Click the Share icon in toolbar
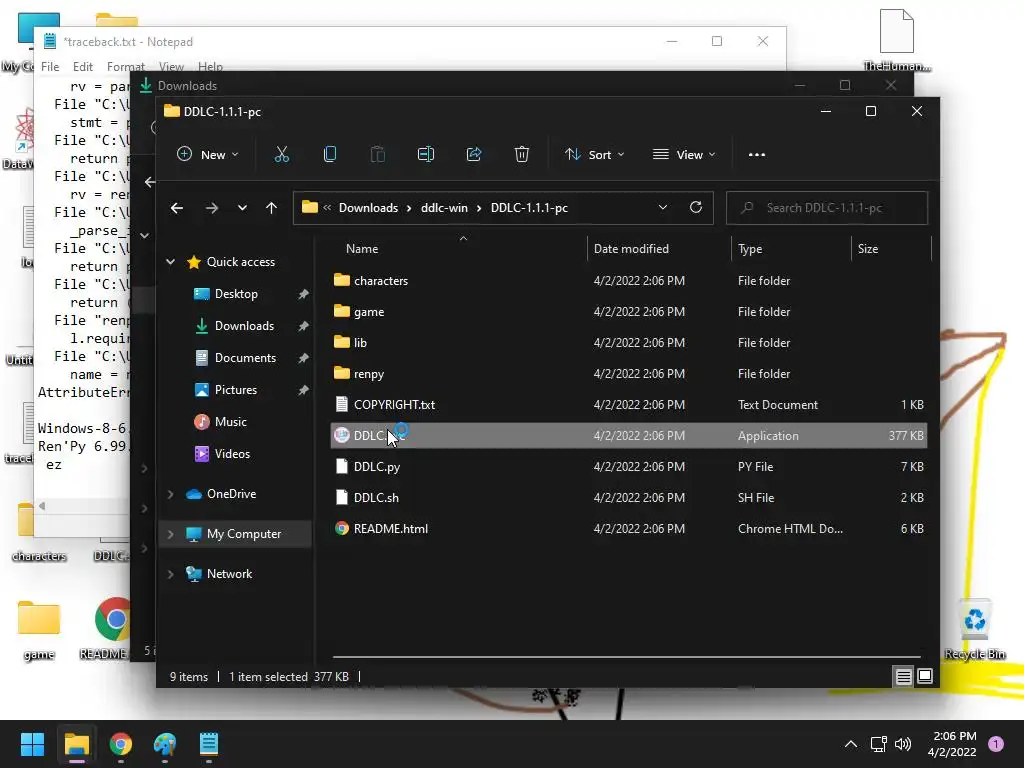The width and height of the screenshot is (1024, 768). pyautogui.click(x=473, y=155)
